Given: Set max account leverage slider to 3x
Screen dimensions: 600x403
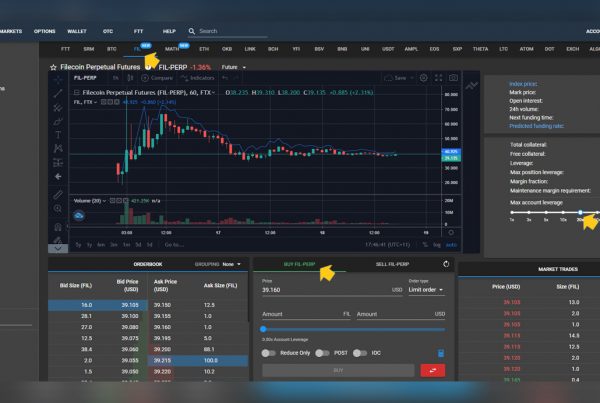Looking at the screenshot, I should [529, 212].
